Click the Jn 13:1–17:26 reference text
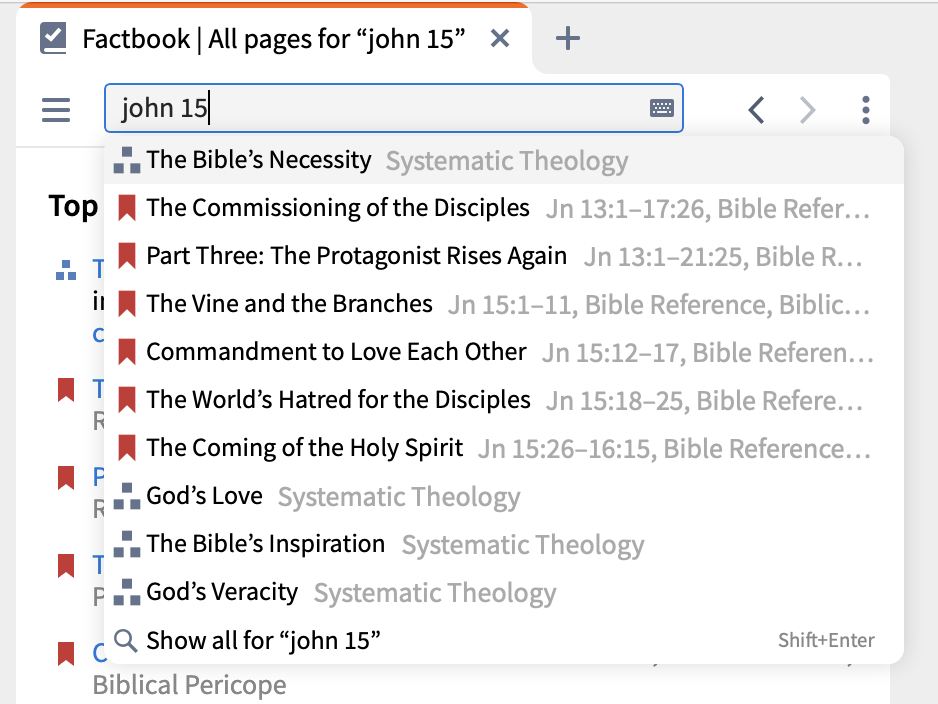 [x=626, y=209]
